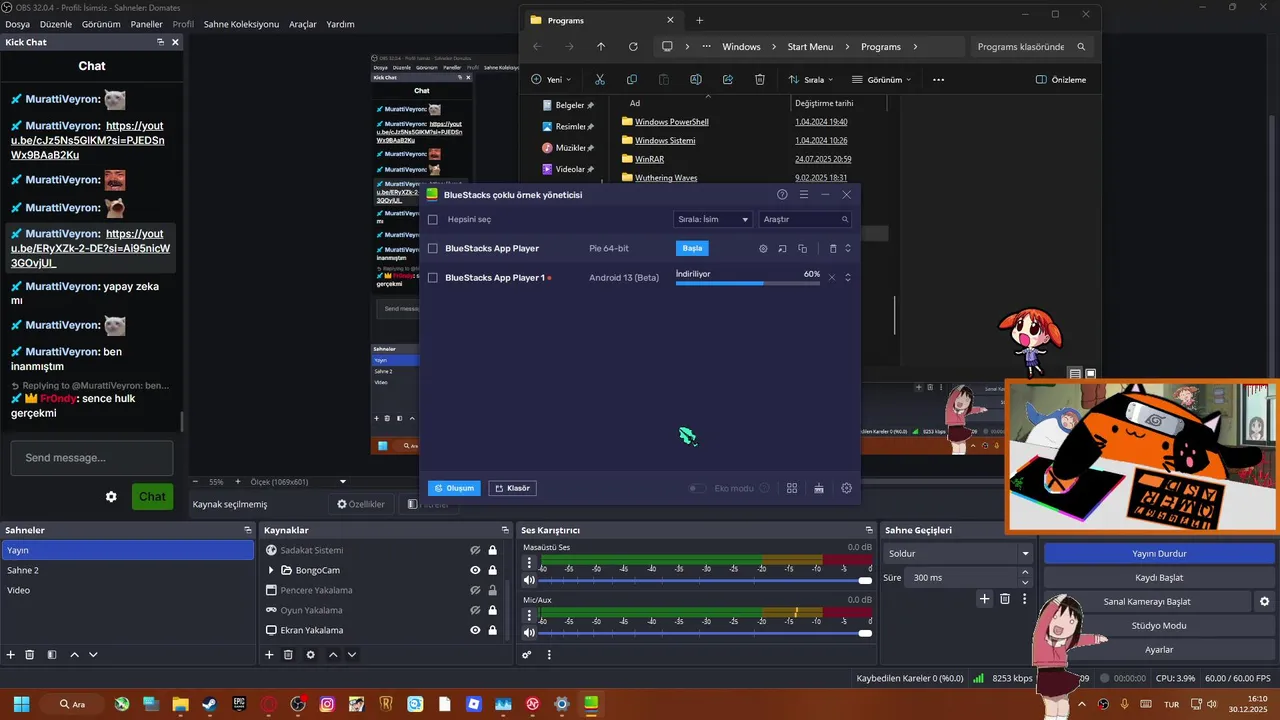This screenshot has width=1280, height=720.
Task: Arrange instances grid icon in BlueStacks
Action: point(792,488)
